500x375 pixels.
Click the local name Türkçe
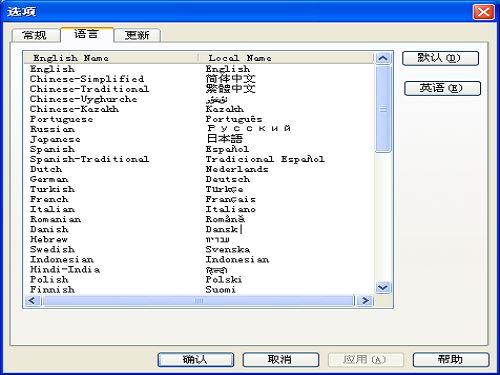point(224,189)
